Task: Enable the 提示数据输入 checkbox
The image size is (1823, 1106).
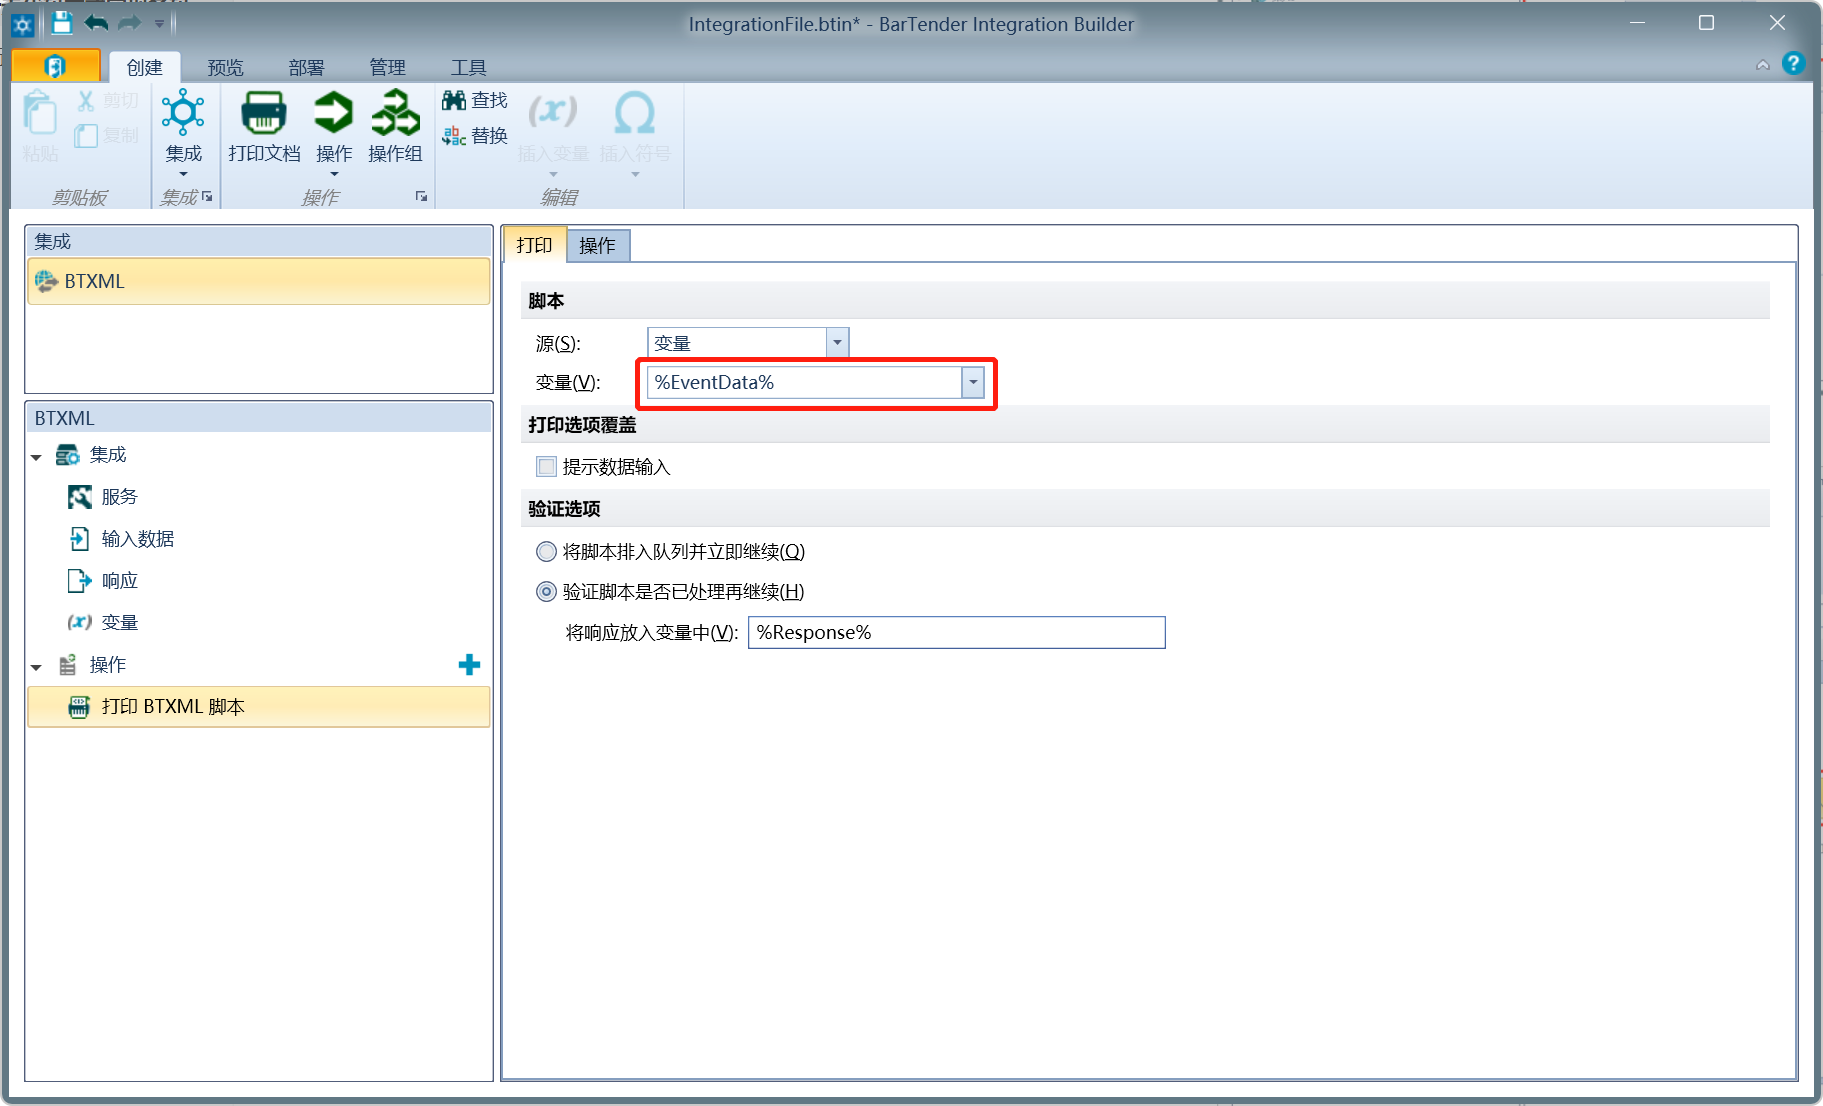Action: point(547,467)
